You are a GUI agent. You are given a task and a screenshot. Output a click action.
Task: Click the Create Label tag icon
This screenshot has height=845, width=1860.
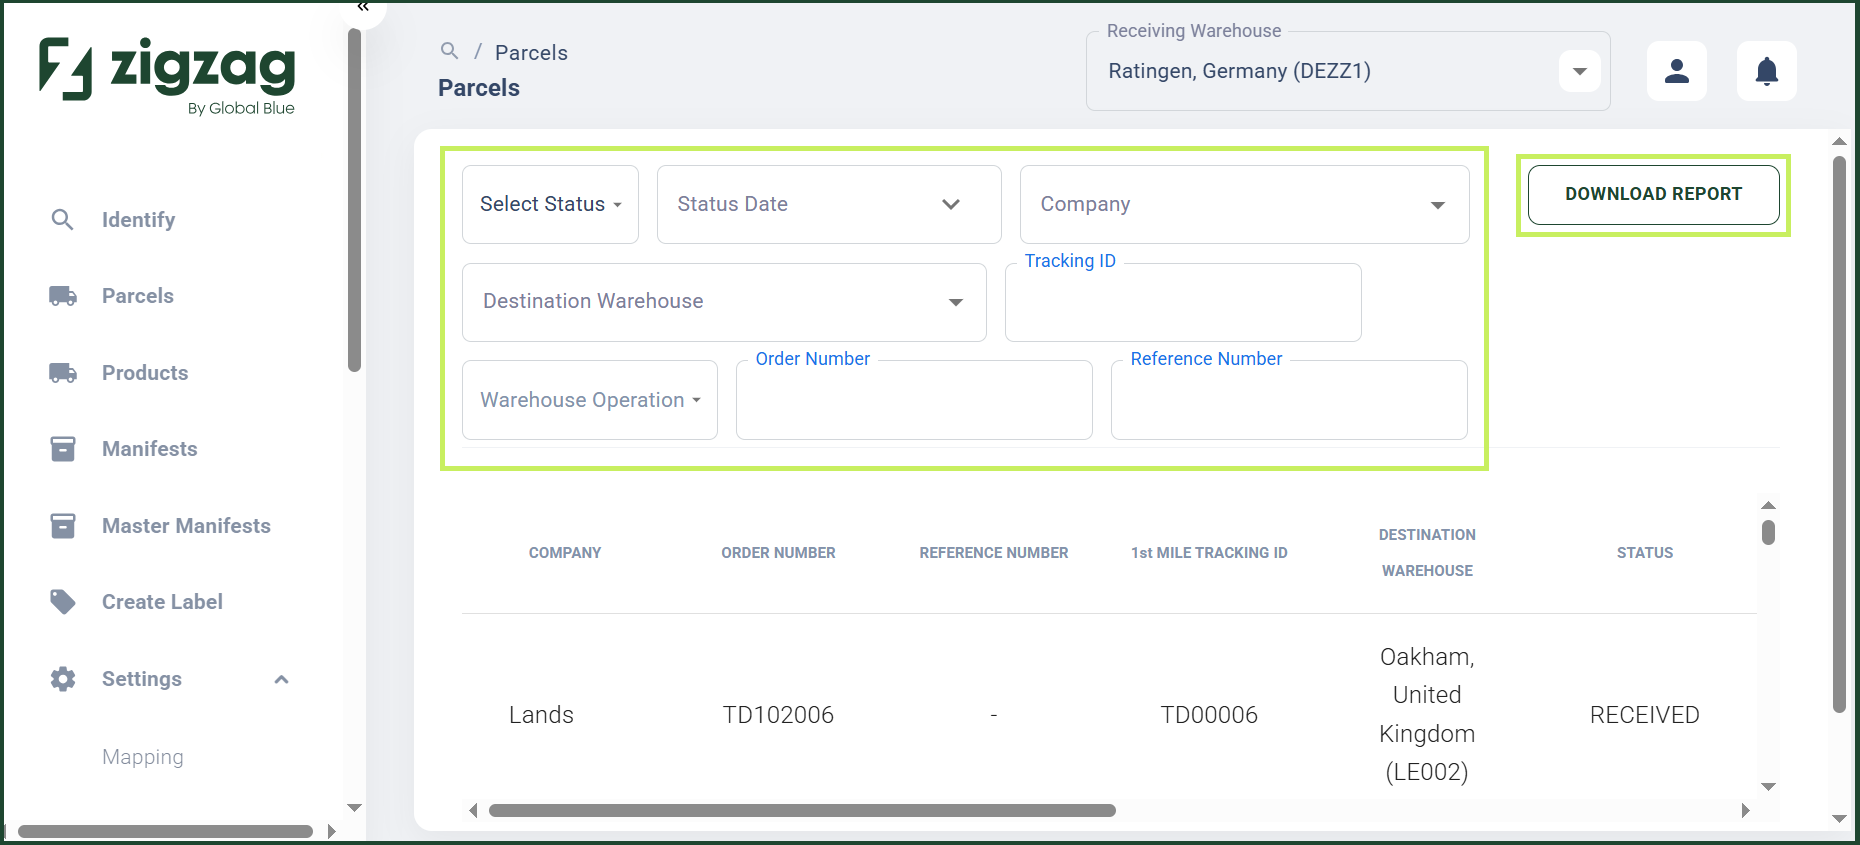[63, 602]
